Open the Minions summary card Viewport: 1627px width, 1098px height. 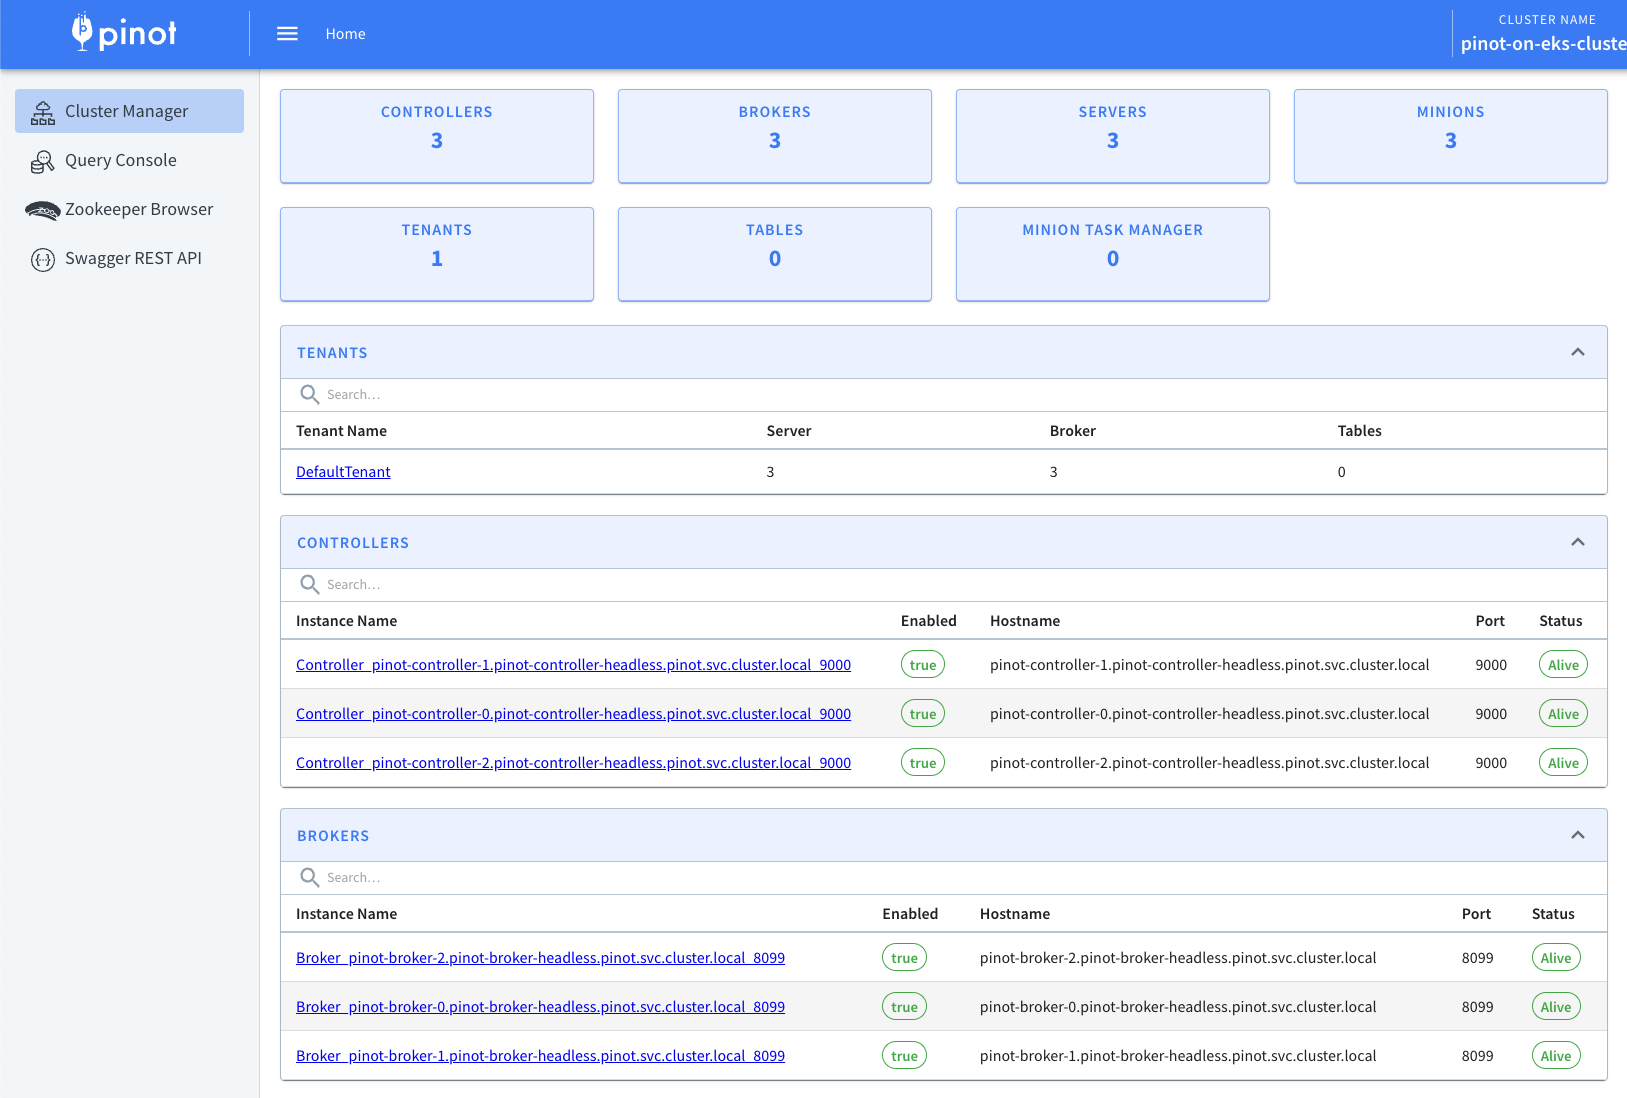point(1451,136)
